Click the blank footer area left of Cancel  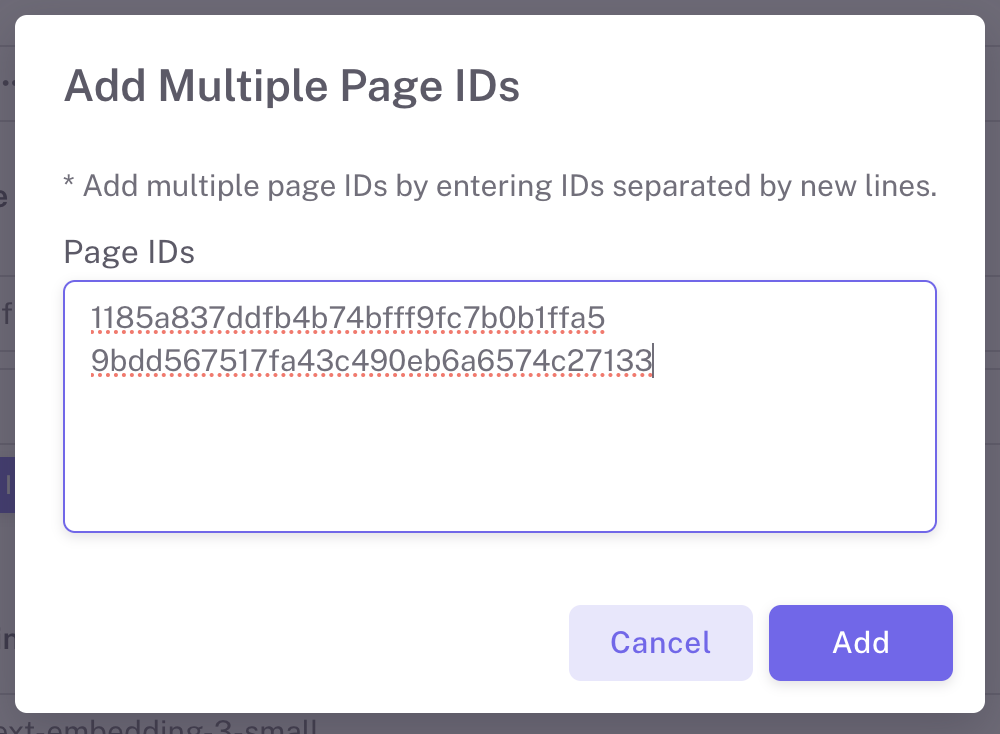coord(300,642)
